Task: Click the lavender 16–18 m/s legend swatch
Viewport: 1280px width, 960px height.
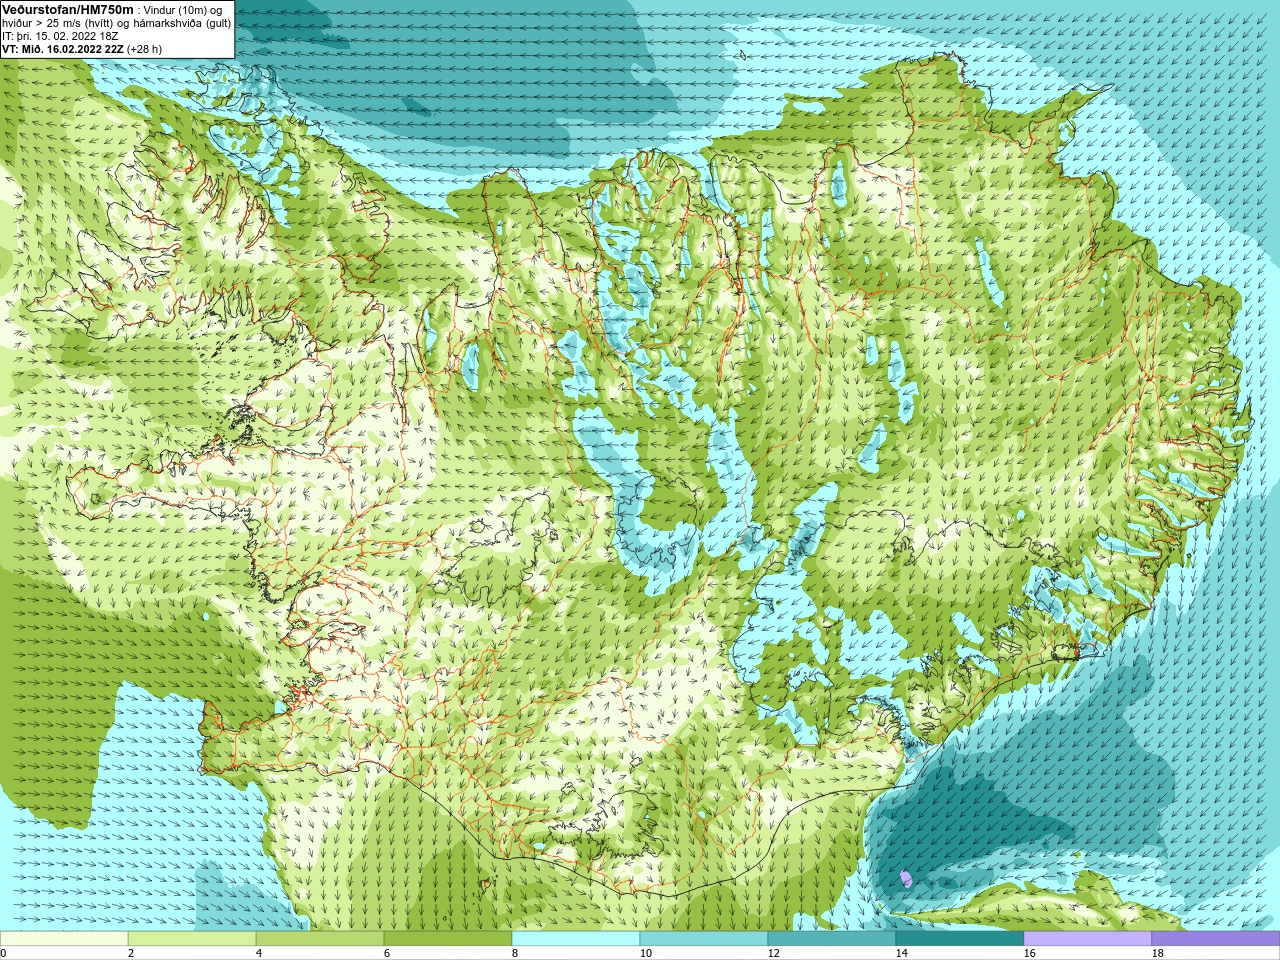Action: (x=1088, y=939)
